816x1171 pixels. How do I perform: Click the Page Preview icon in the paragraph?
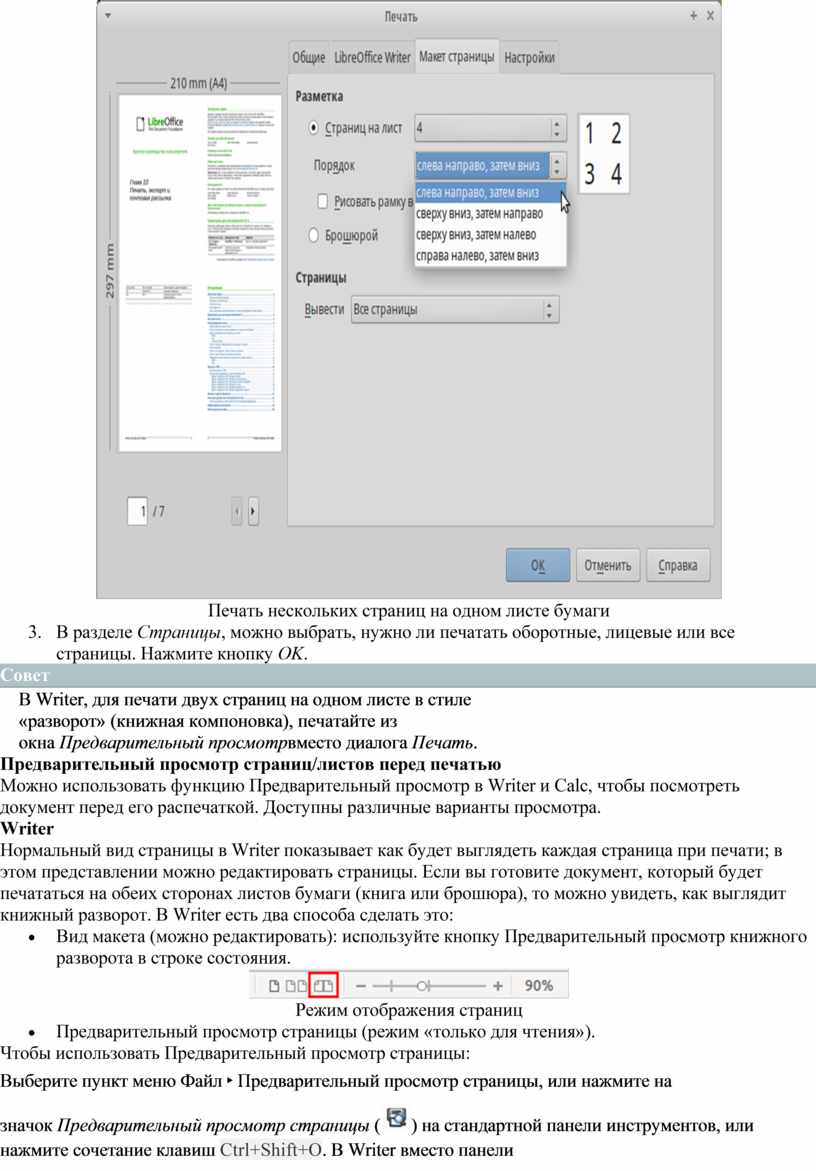pos(396,1119)
